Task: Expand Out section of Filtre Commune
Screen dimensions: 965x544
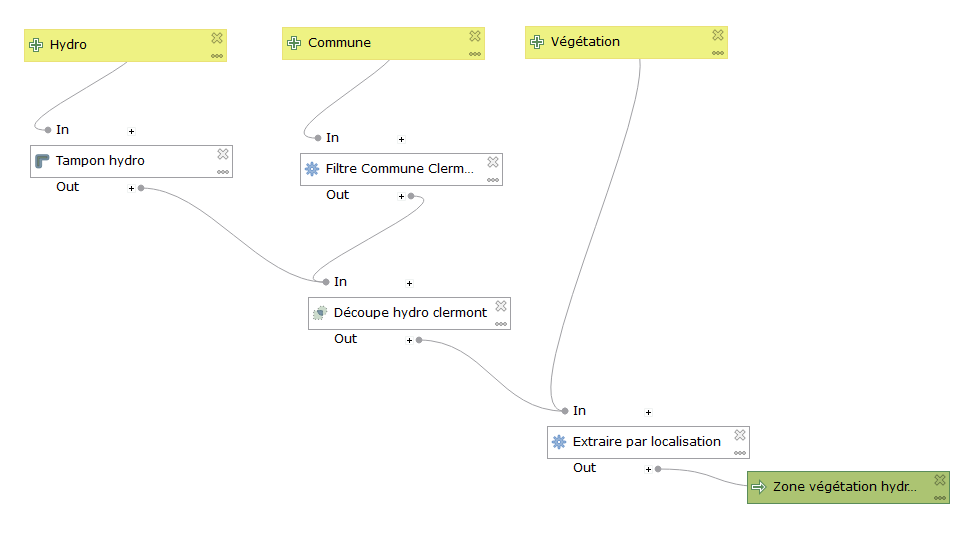Action: (401, 196)
